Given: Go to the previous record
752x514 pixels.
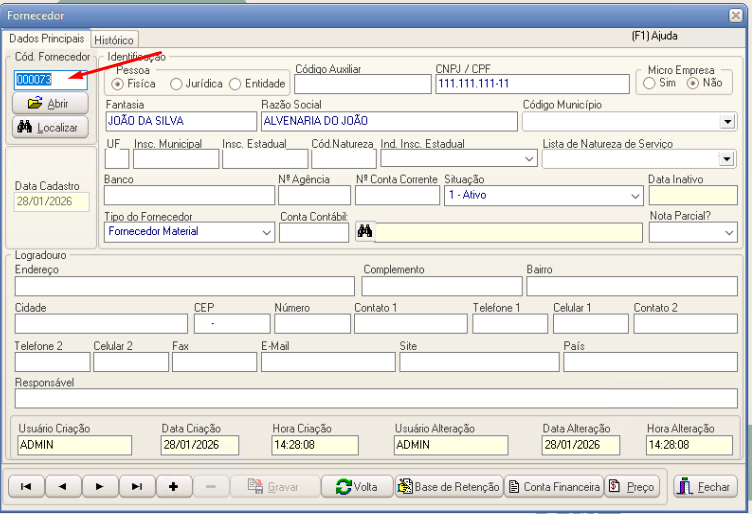Looking at the screenshot, I should 62,486.
